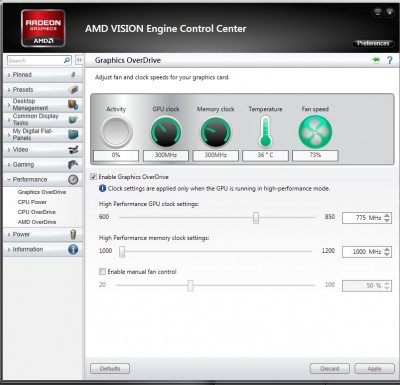Click the Video camera icon

click(x=73, y=150)
